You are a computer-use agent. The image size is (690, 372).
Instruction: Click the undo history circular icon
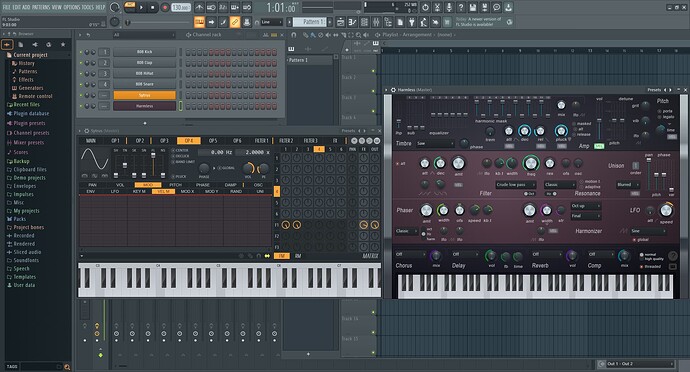point(425,7)
